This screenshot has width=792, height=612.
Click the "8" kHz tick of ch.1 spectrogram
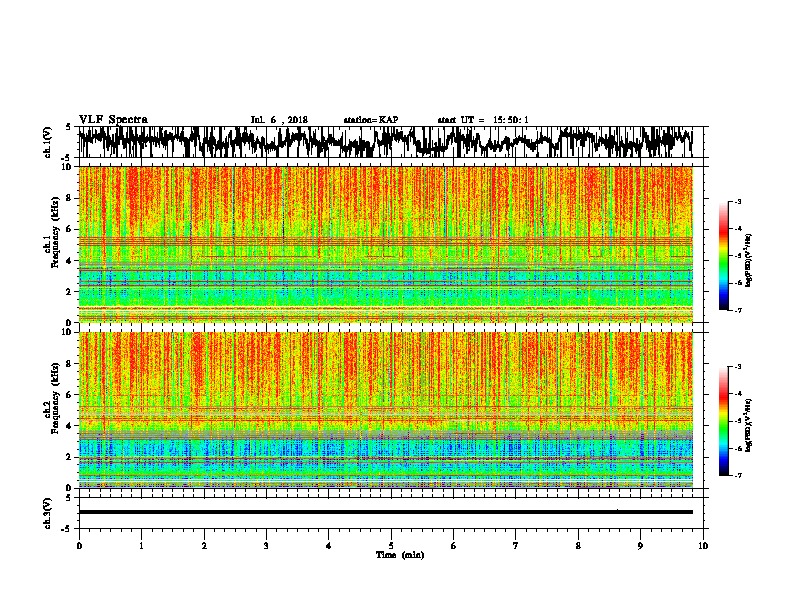coord(69,198)
